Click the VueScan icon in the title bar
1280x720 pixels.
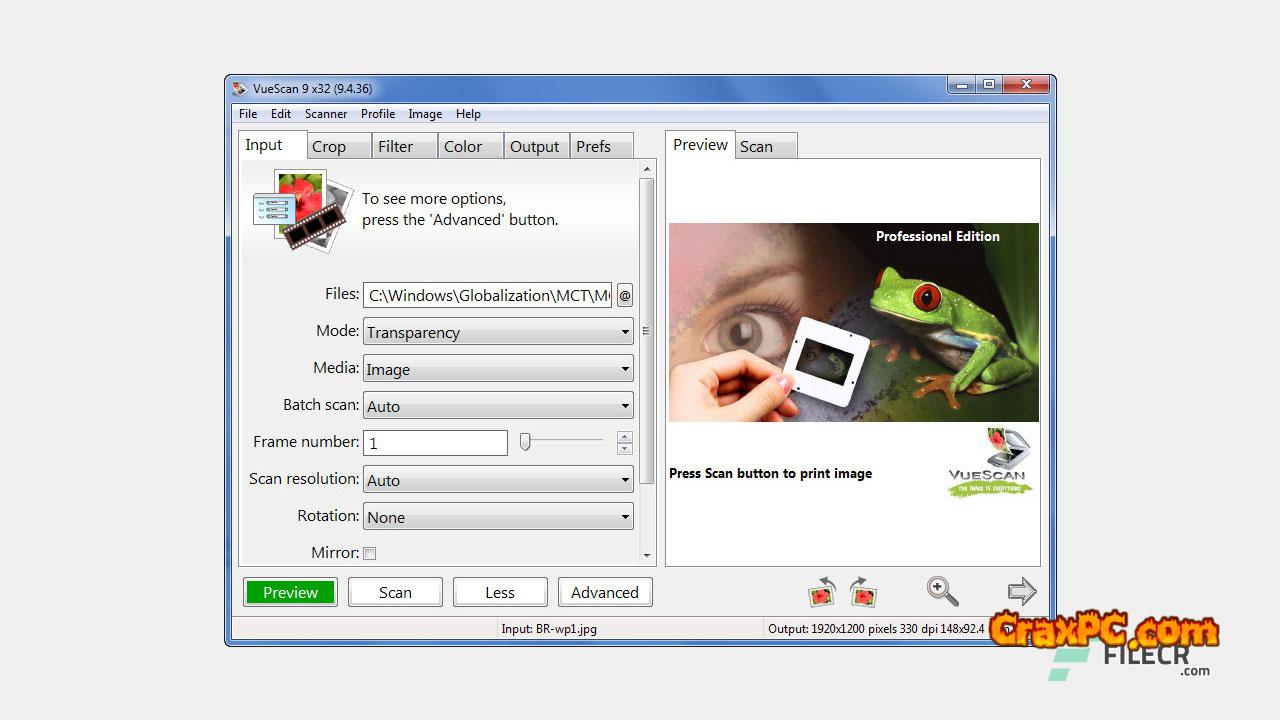pos(239,88)
